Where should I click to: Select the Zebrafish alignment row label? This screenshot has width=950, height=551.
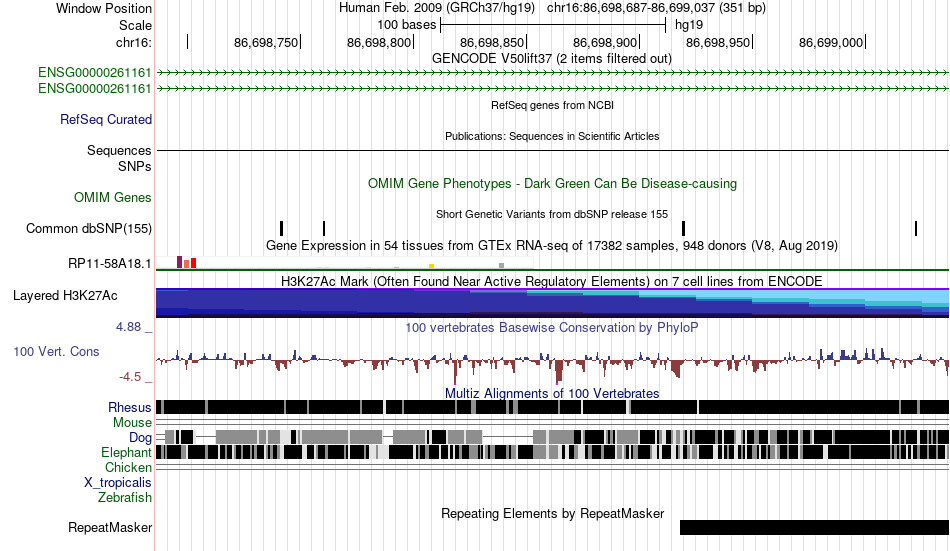pyautogui.click(x=125, y=498)
